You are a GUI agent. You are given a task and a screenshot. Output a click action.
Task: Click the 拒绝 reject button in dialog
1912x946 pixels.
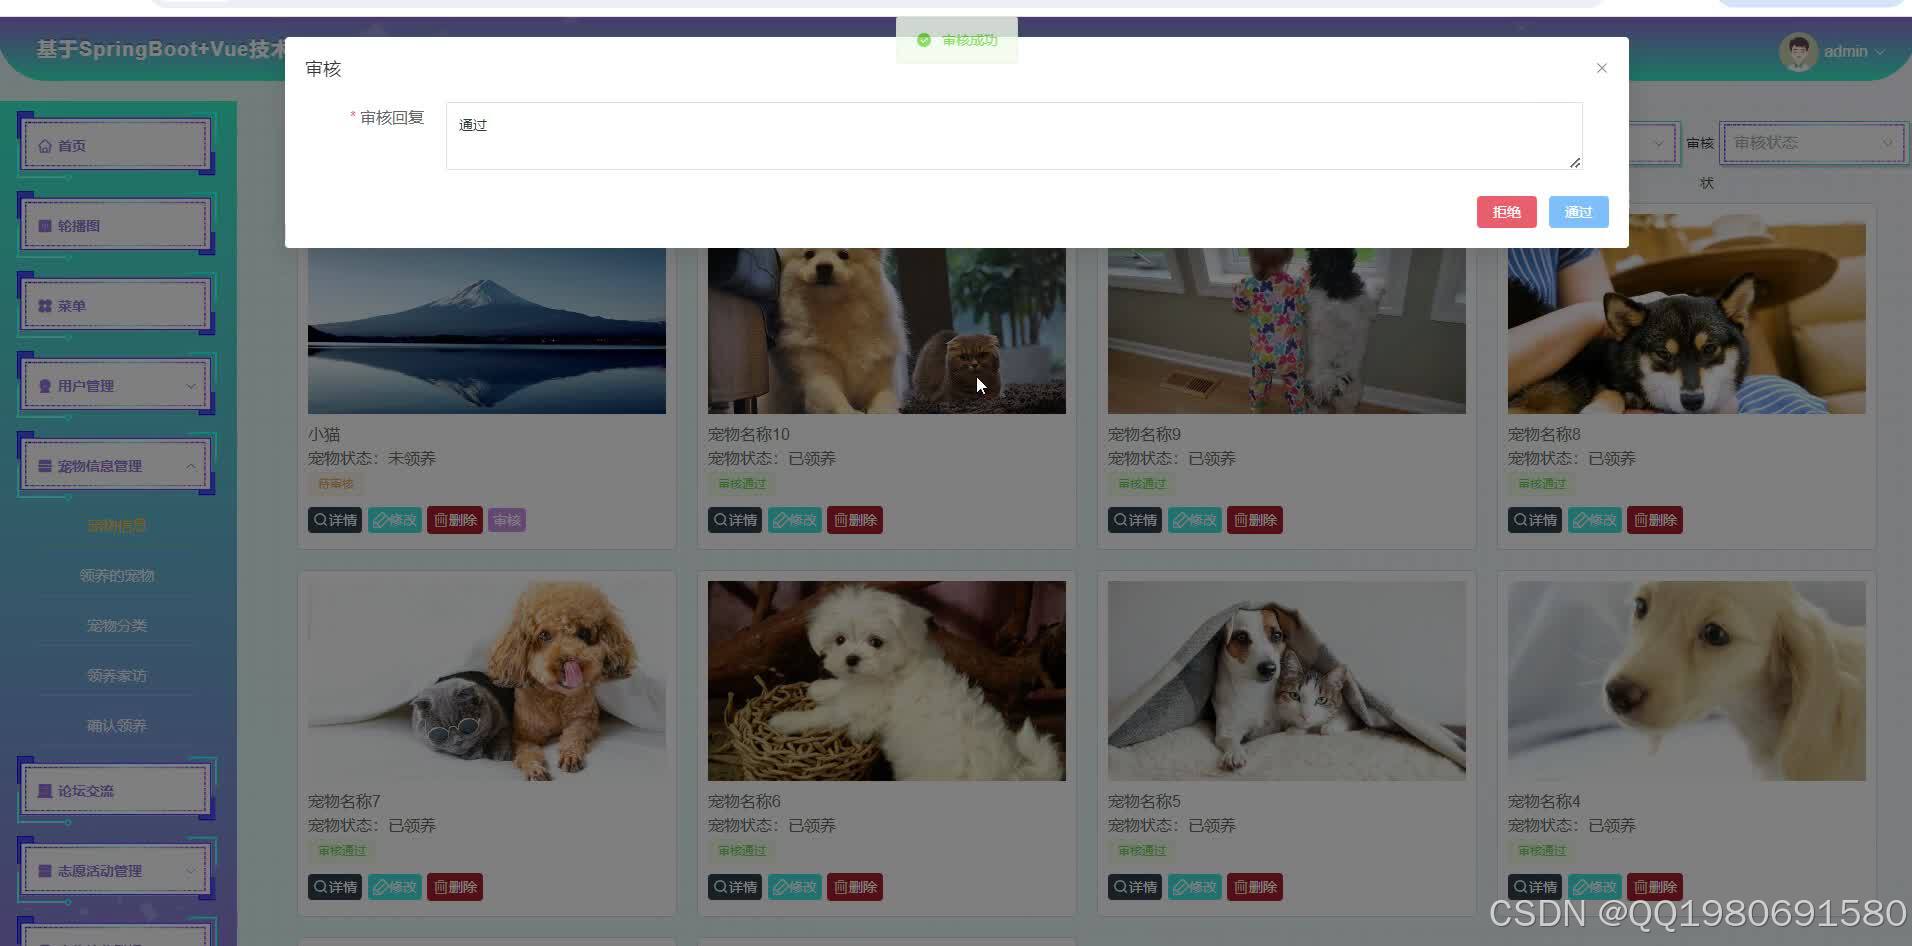click(x=1506, y=212)
